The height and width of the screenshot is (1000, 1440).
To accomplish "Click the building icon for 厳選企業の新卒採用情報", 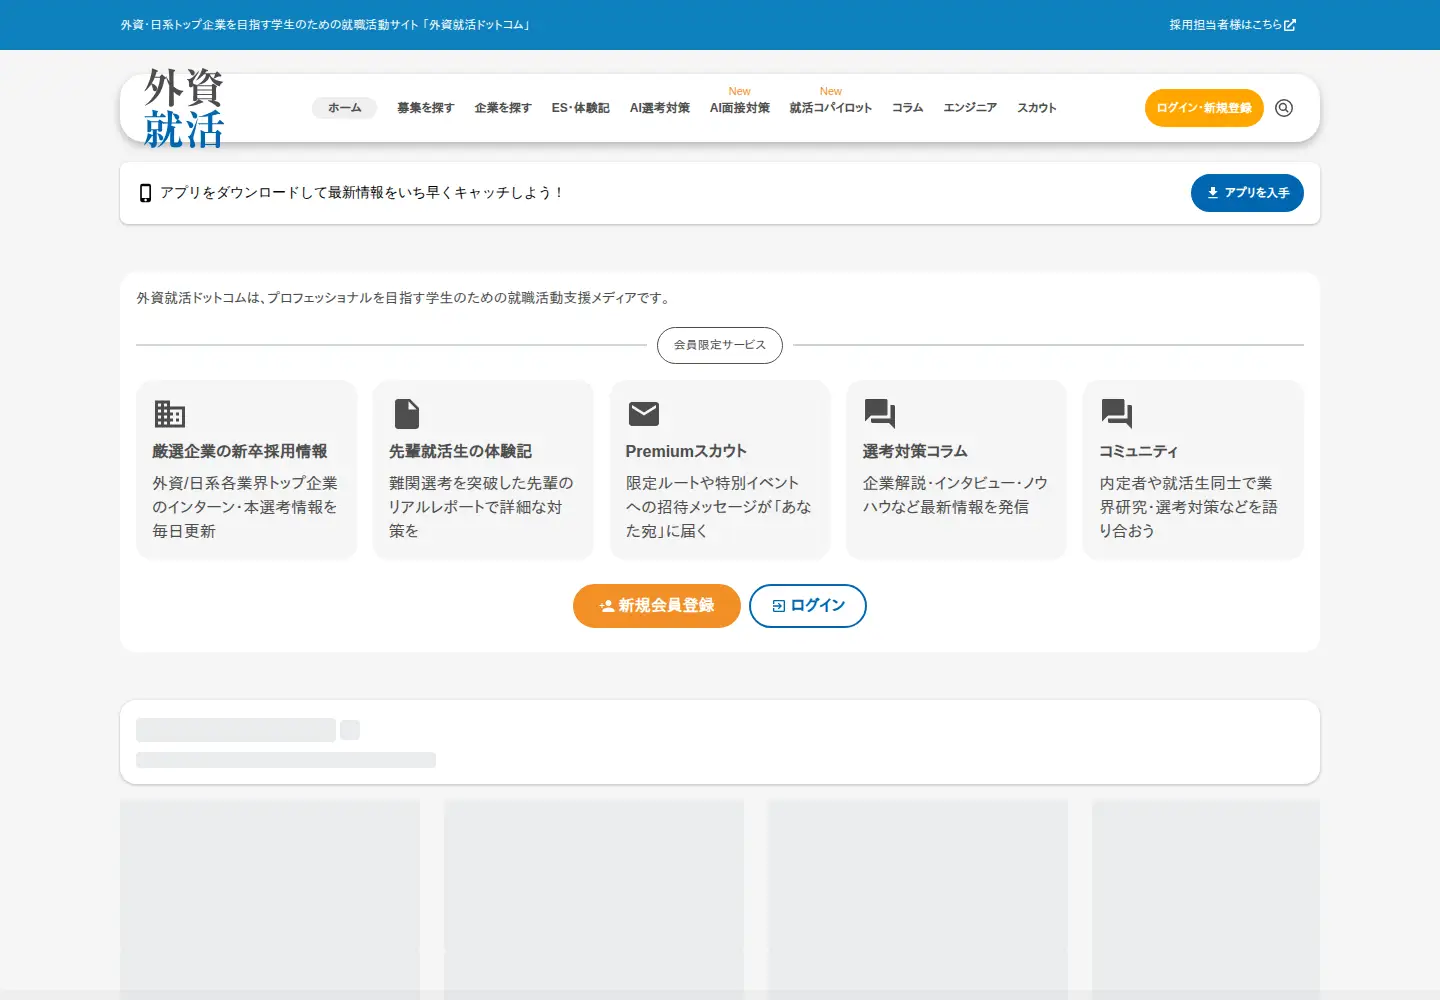I will coord(170,413).
